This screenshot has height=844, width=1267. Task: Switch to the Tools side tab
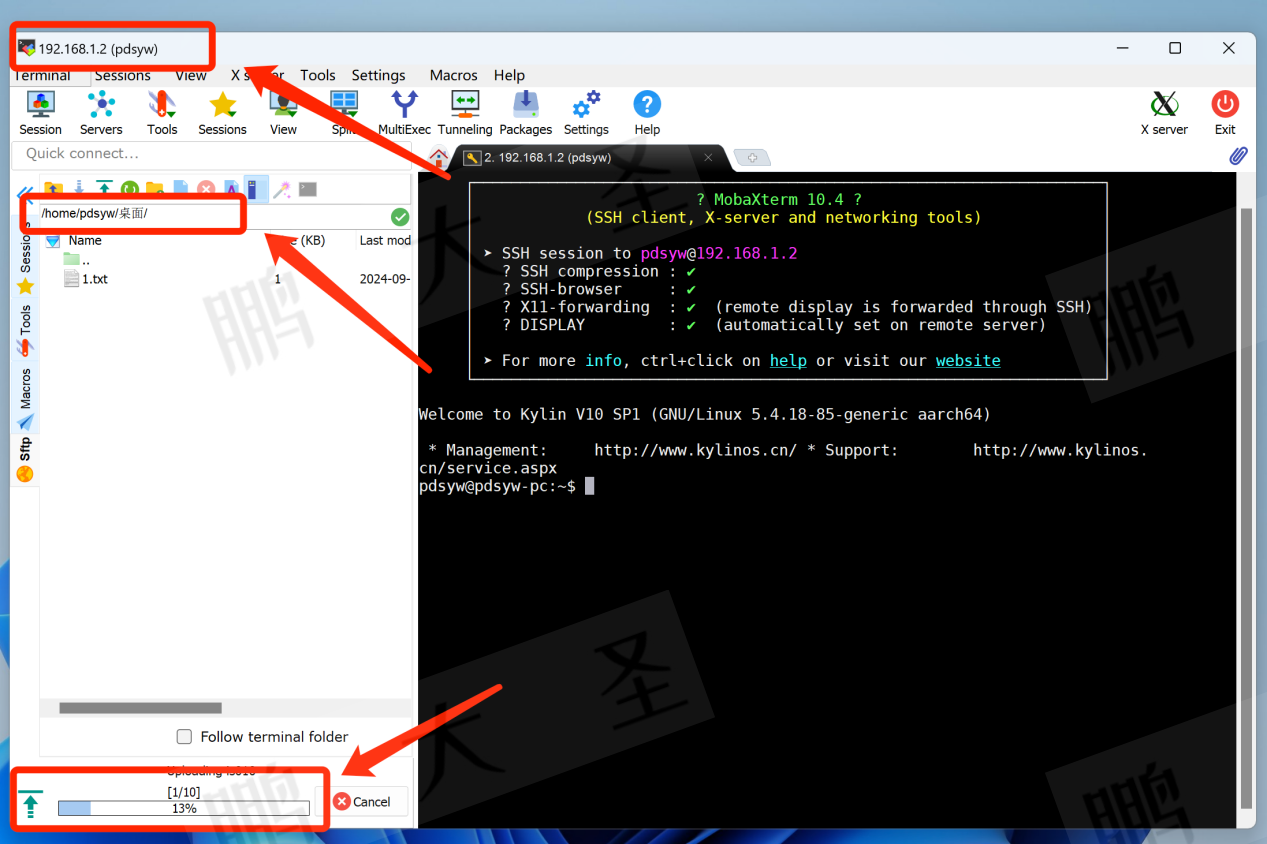25,329
